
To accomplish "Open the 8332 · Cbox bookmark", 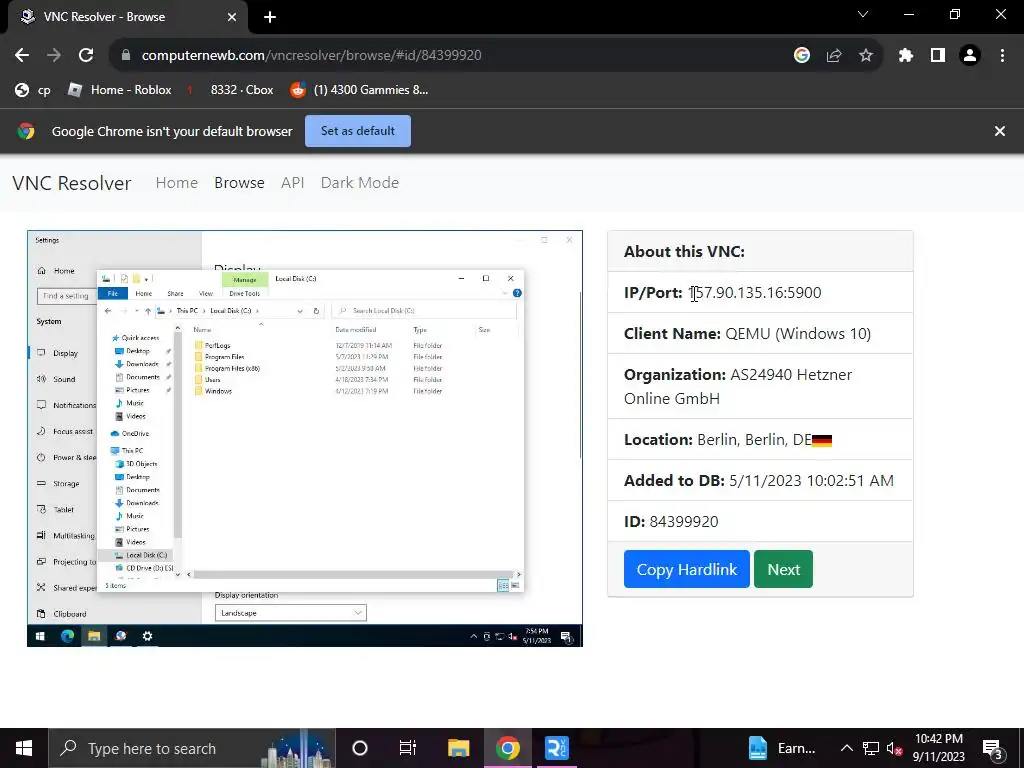I will 229,90.
